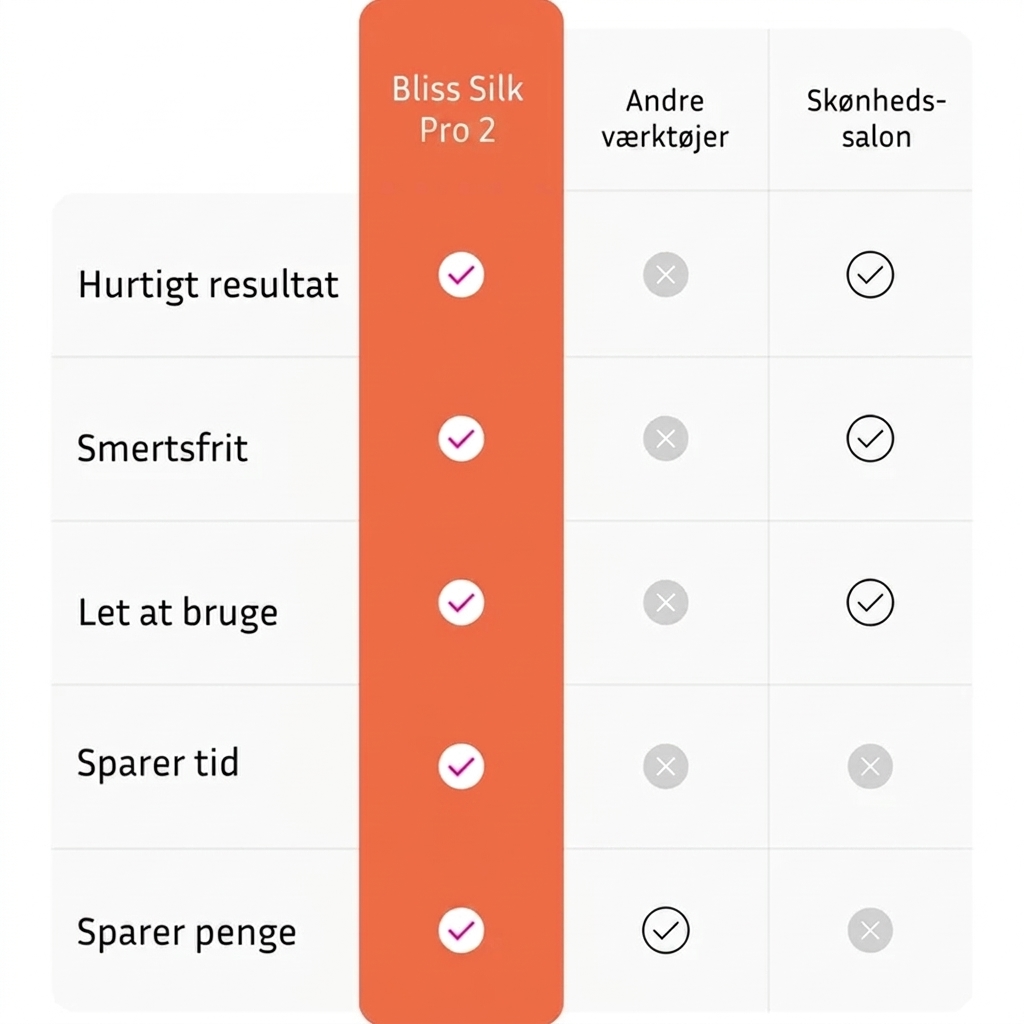Click Skønhedssalon checkmark for Smertsfrit

870,438
